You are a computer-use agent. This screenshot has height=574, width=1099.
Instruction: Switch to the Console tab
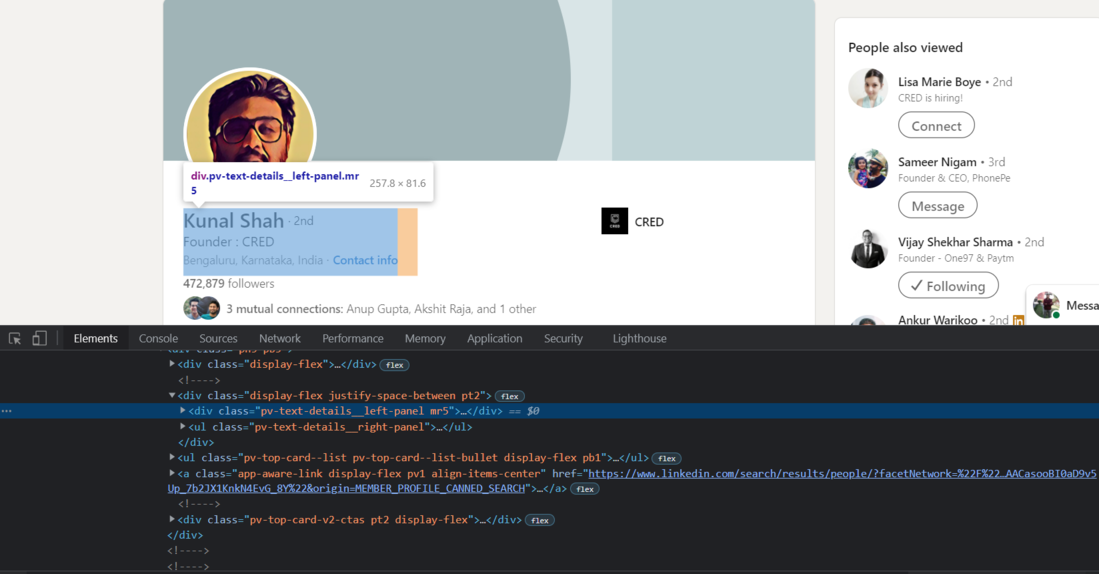pos(158,339)
